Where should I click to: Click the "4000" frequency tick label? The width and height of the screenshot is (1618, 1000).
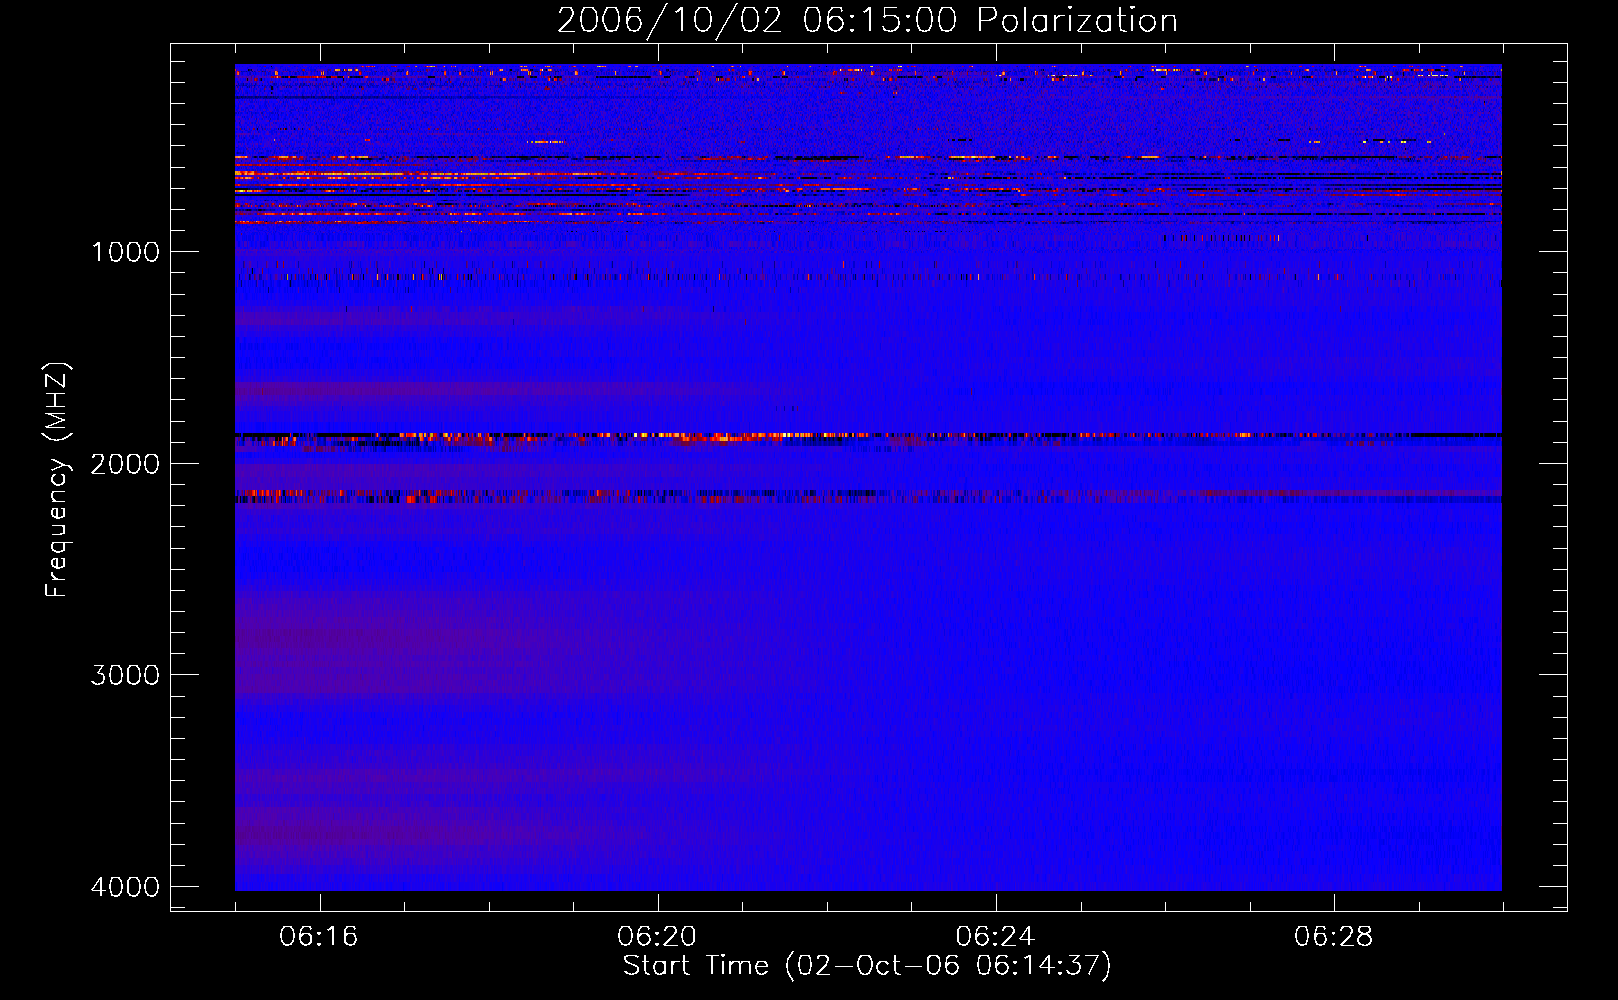tap(125, 887)
